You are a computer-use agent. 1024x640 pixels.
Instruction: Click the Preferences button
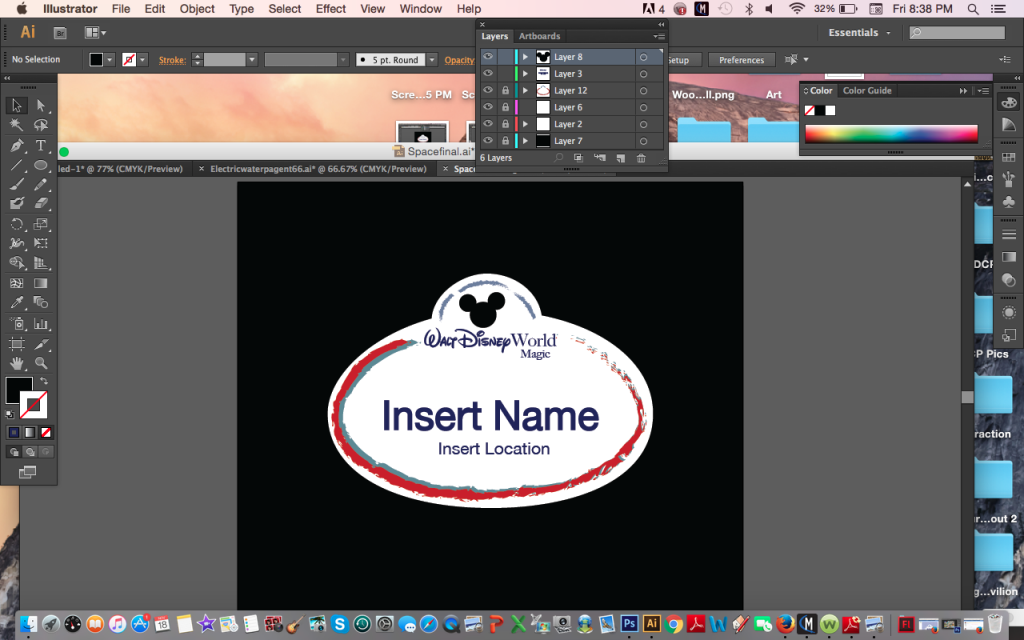tap(741, 60)
